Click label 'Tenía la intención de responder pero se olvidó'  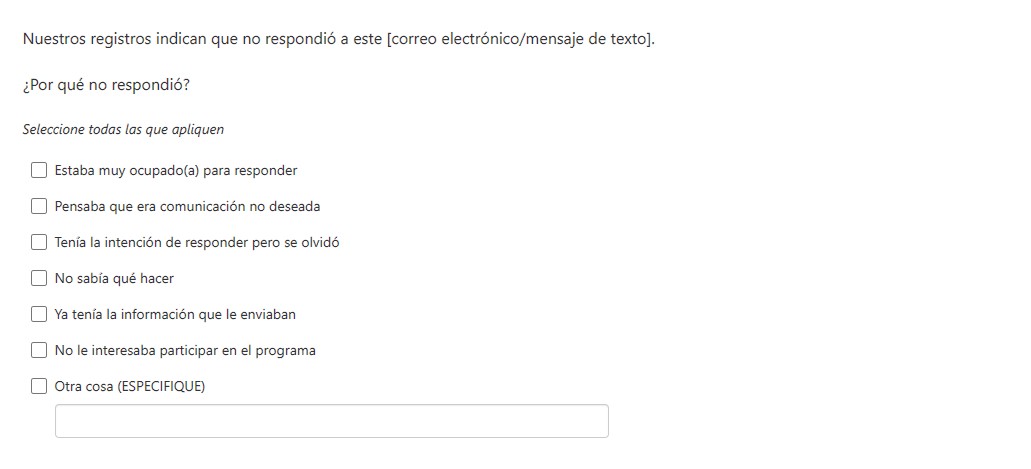[197, 243]
